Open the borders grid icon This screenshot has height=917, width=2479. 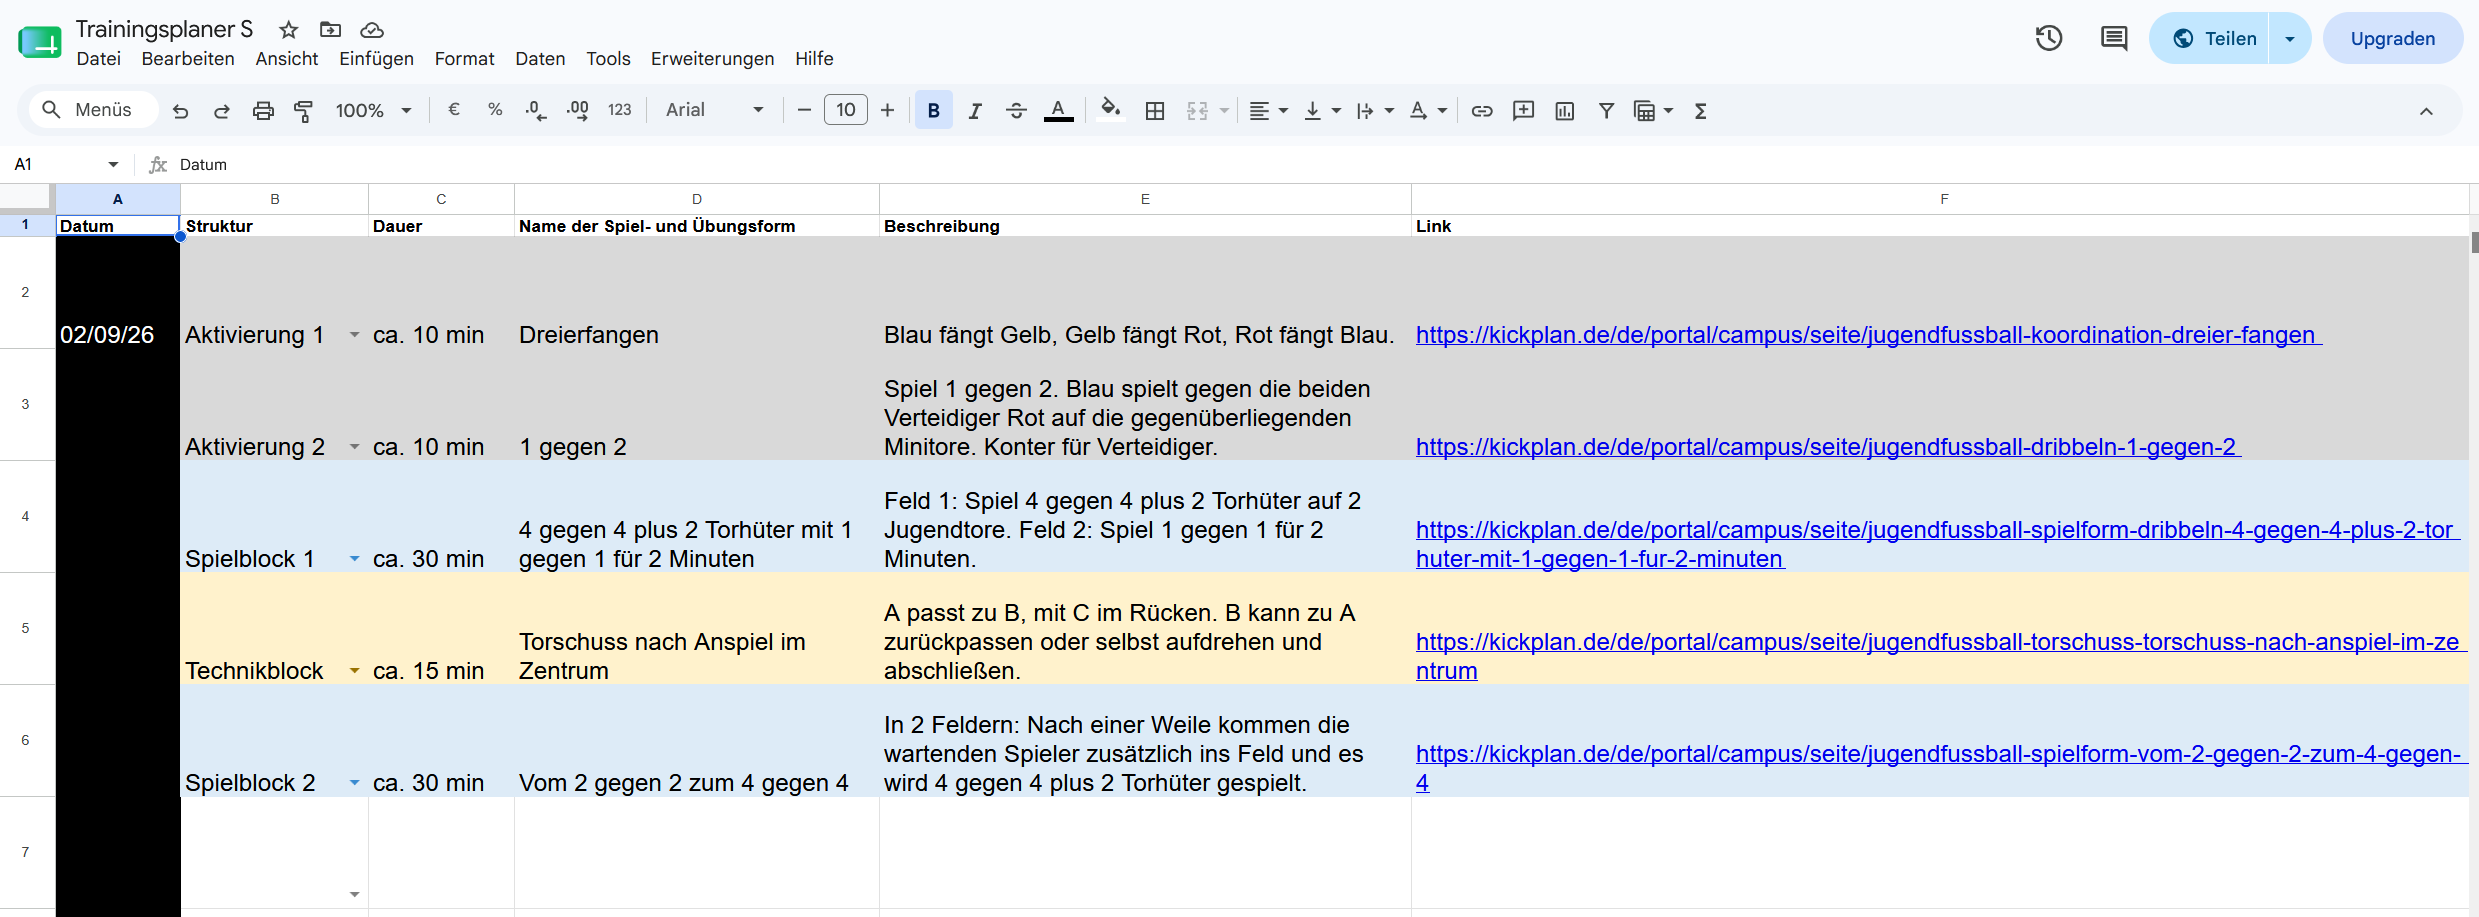(1155, 111)
